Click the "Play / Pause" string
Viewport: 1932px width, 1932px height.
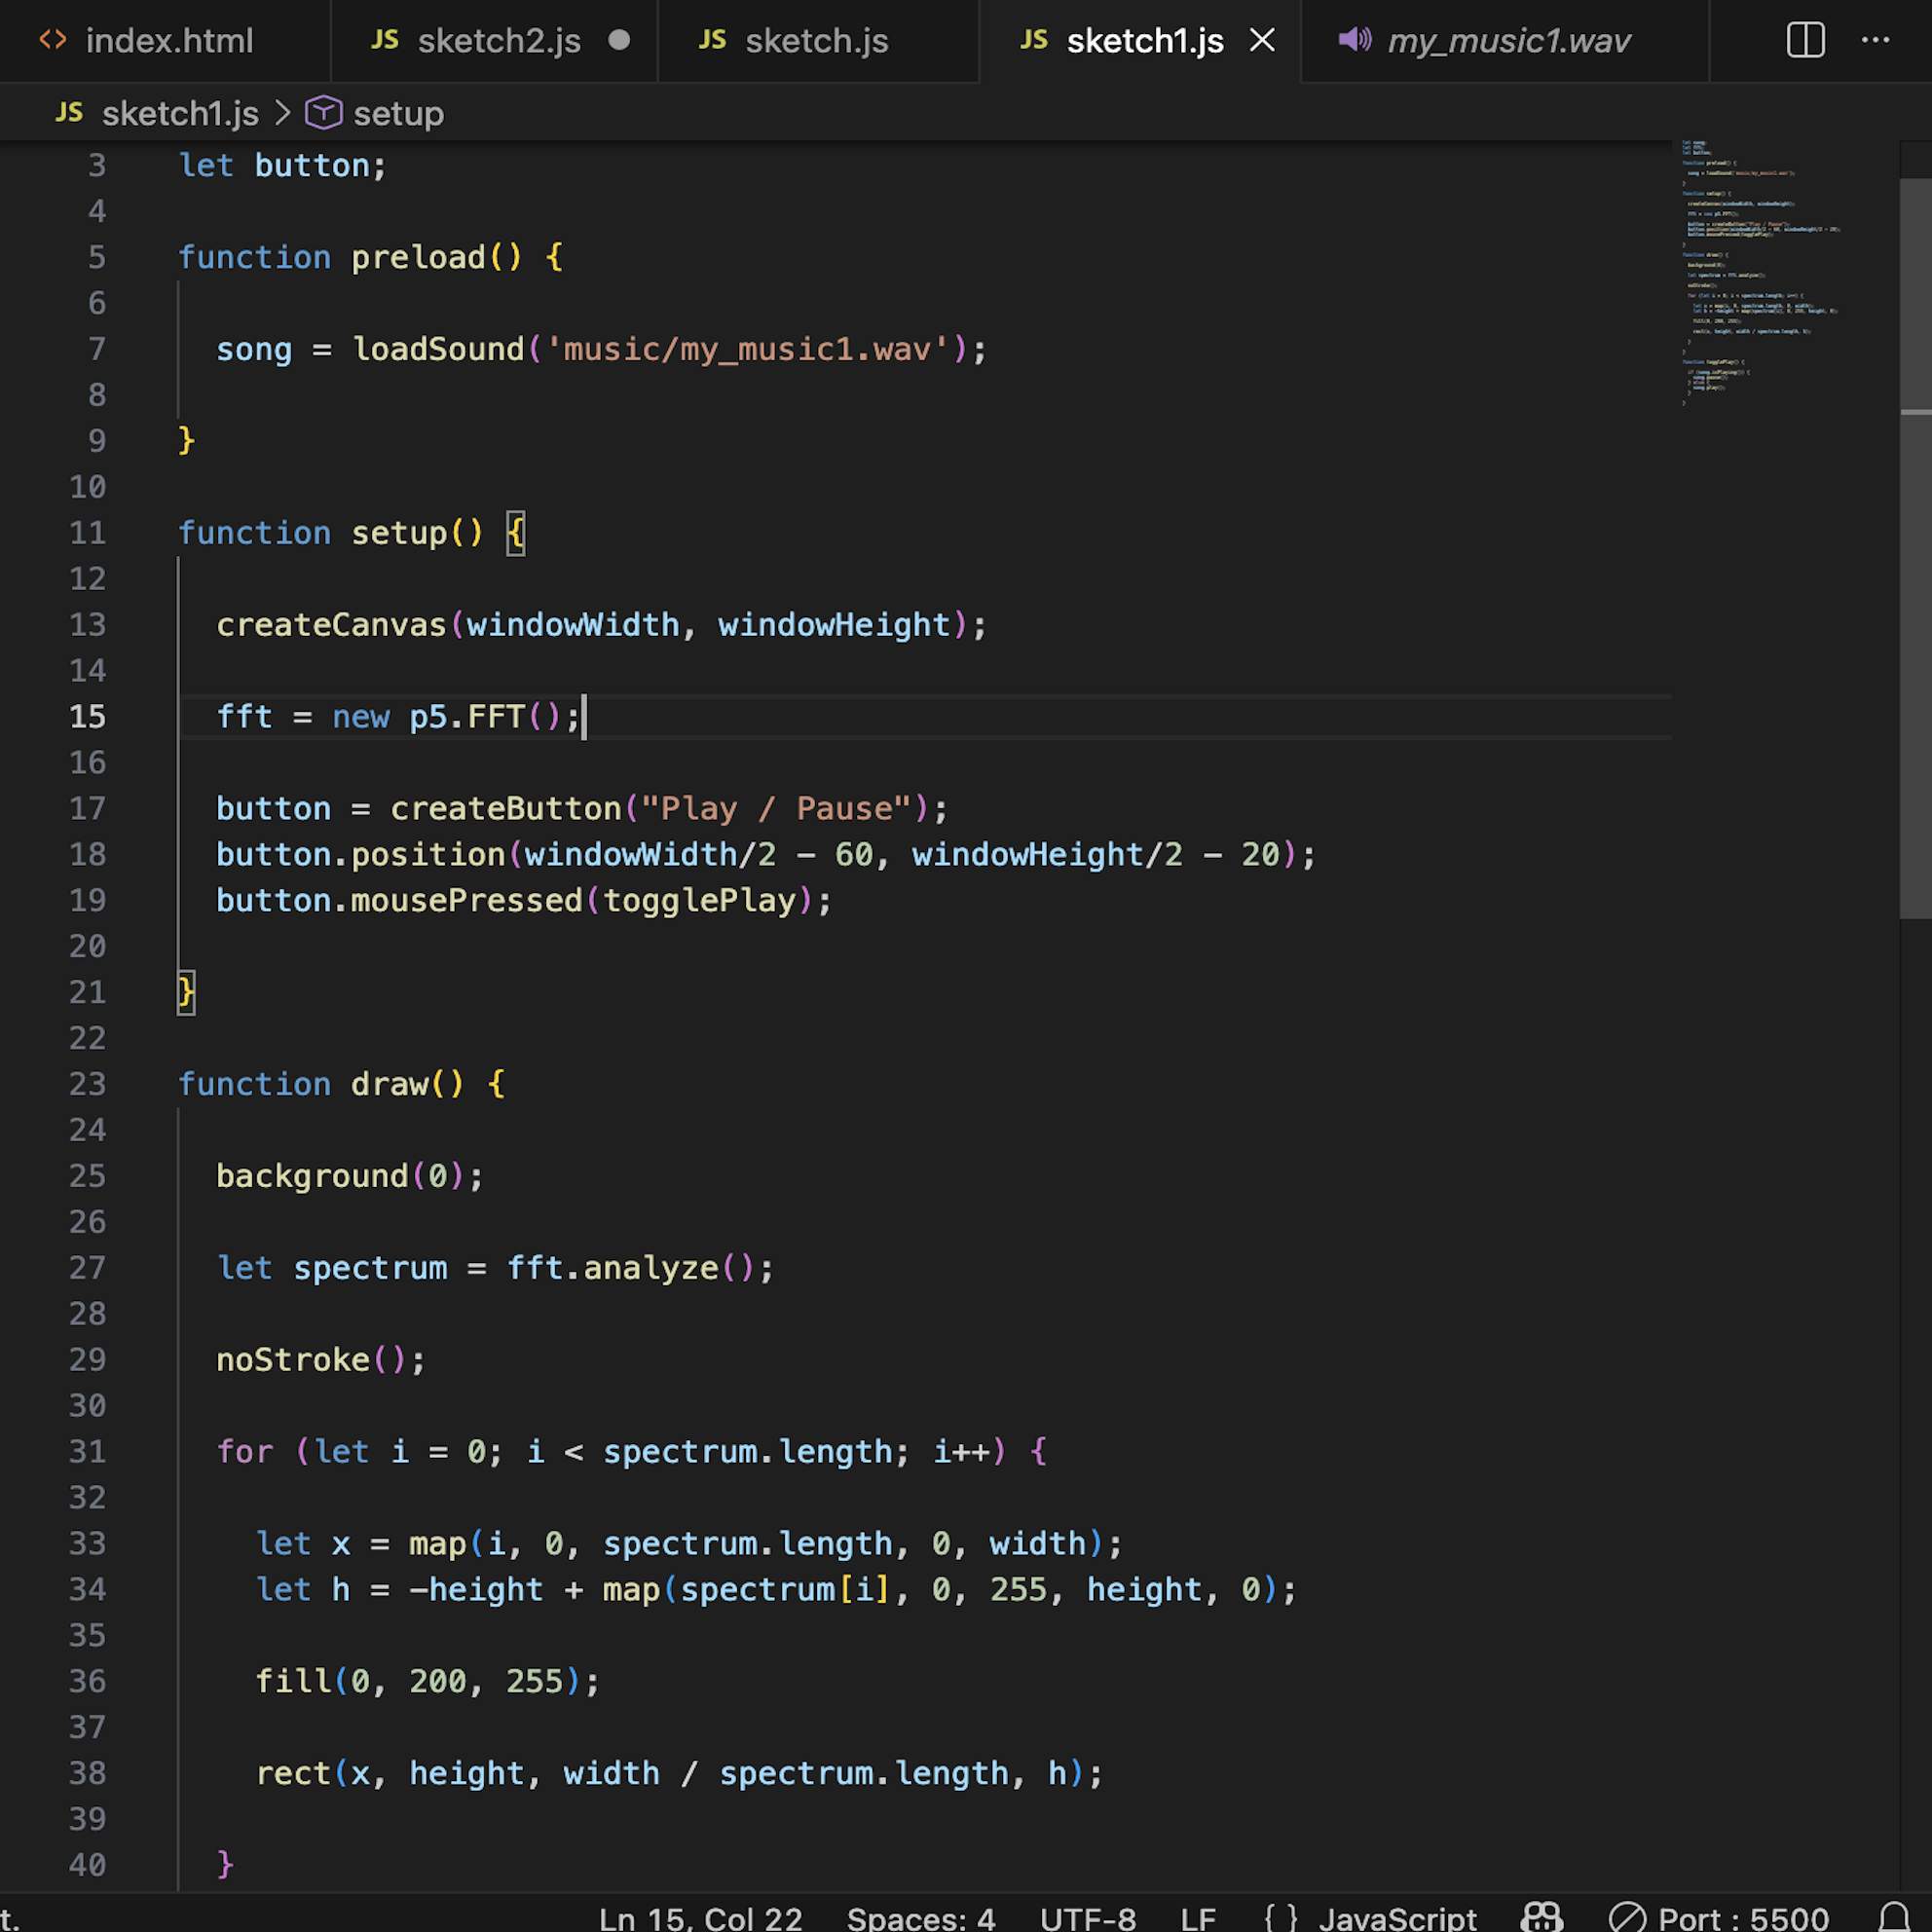(776, 809)
